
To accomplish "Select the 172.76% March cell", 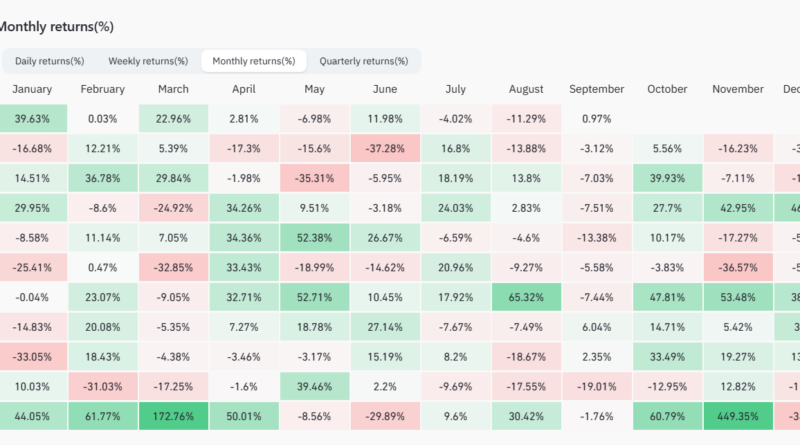I will 173,416.
